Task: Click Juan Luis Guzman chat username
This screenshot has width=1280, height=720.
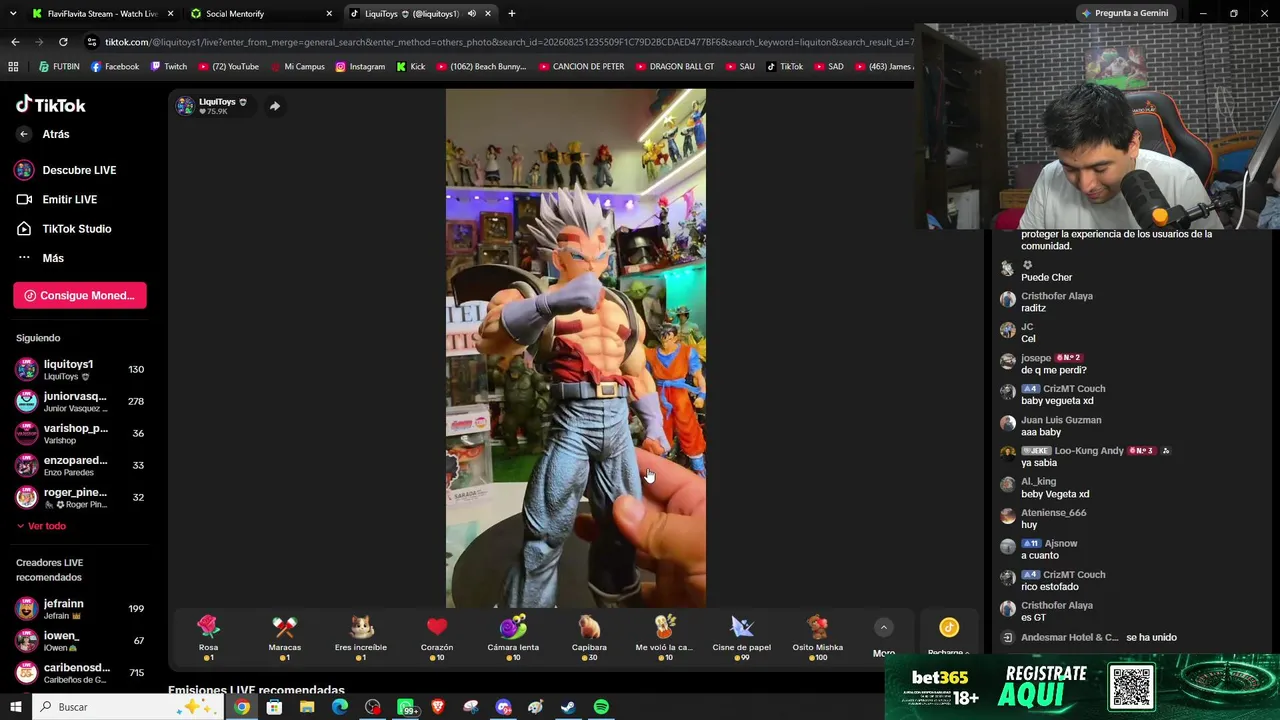Action: (x=1061, y=420)
